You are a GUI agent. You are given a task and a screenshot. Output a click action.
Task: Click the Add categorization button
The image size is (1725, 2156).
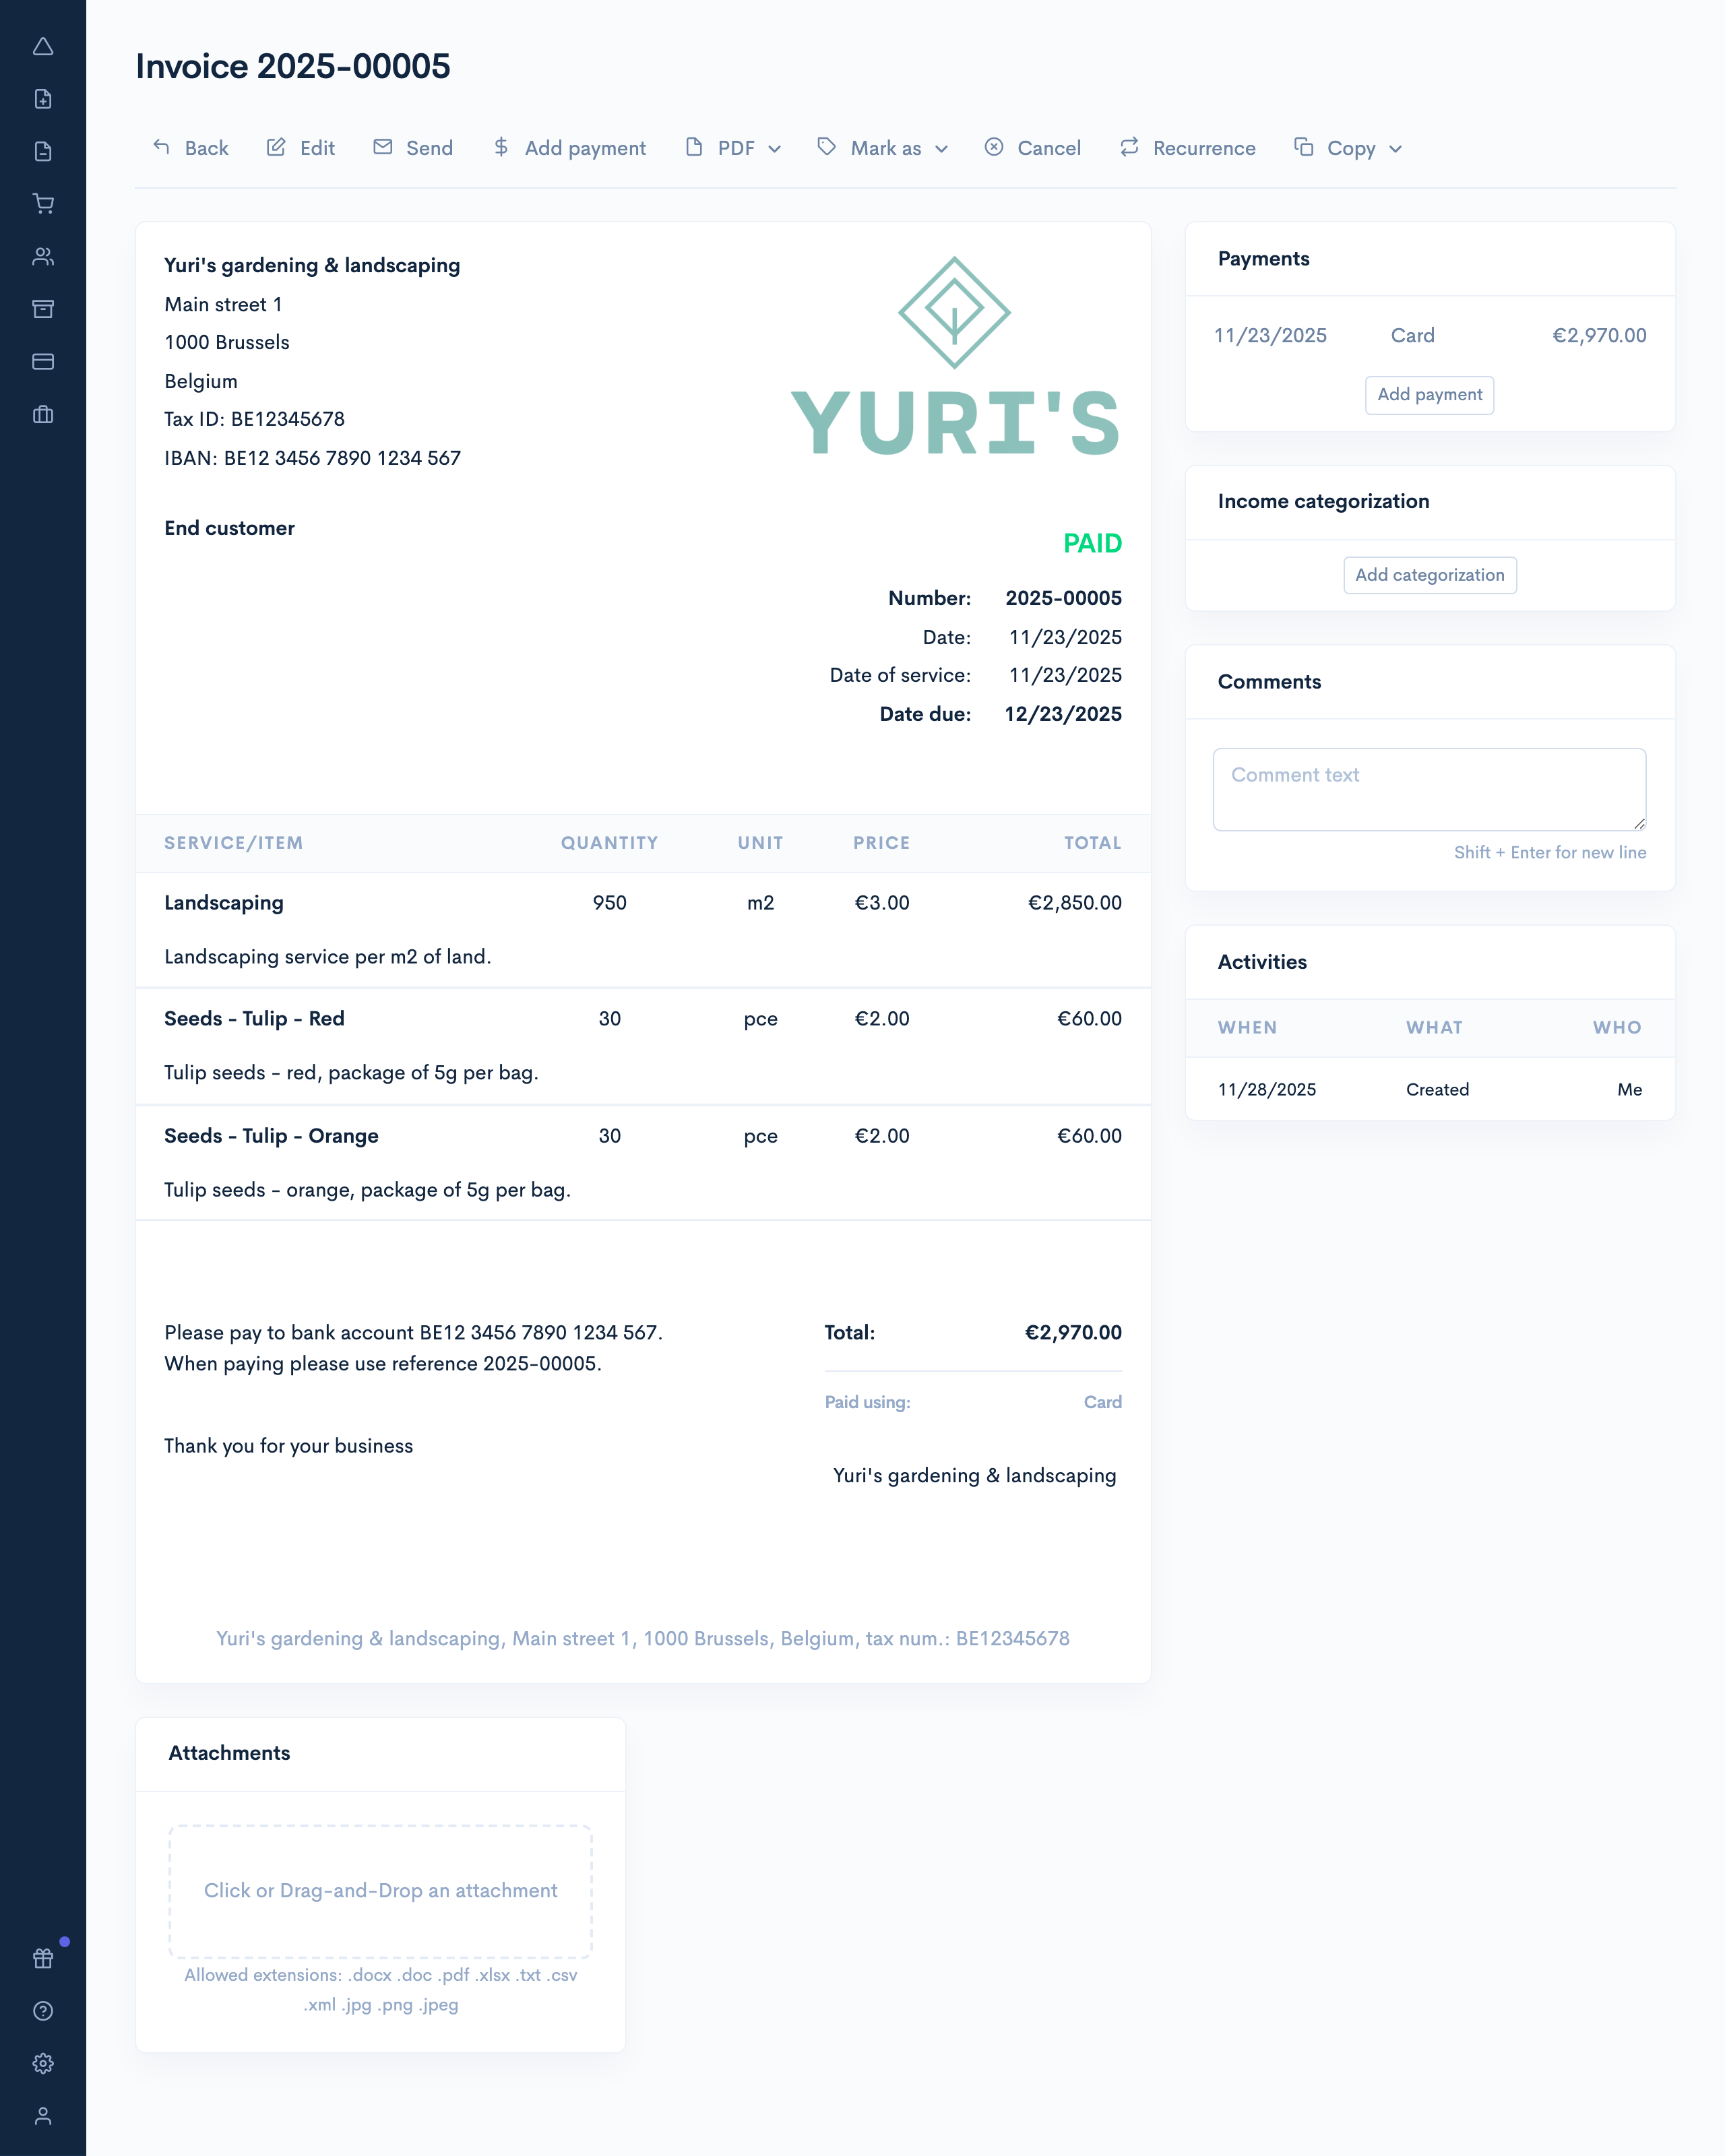(x=1429, y=575)
